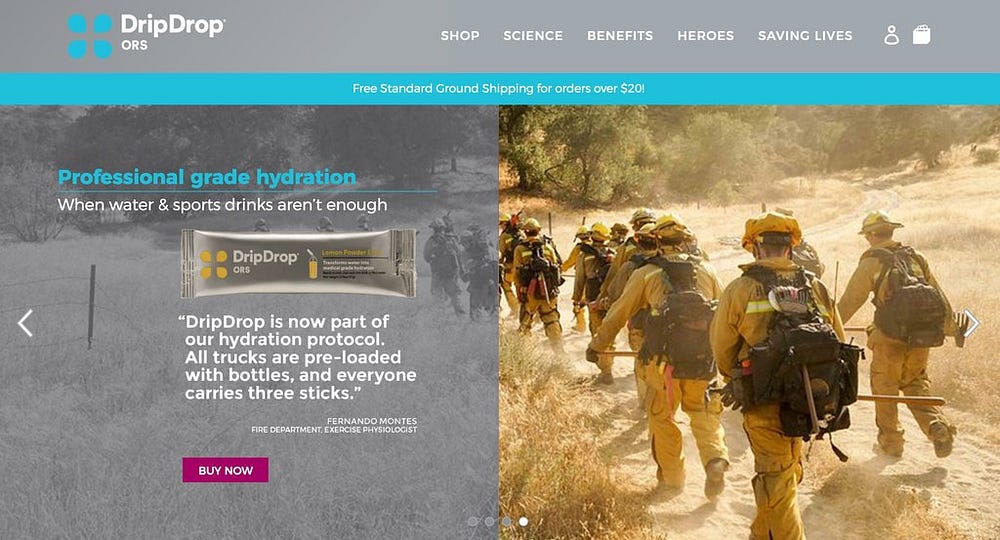
Task: Open the shopping bag cart icon
Action: tap(921, 34)
